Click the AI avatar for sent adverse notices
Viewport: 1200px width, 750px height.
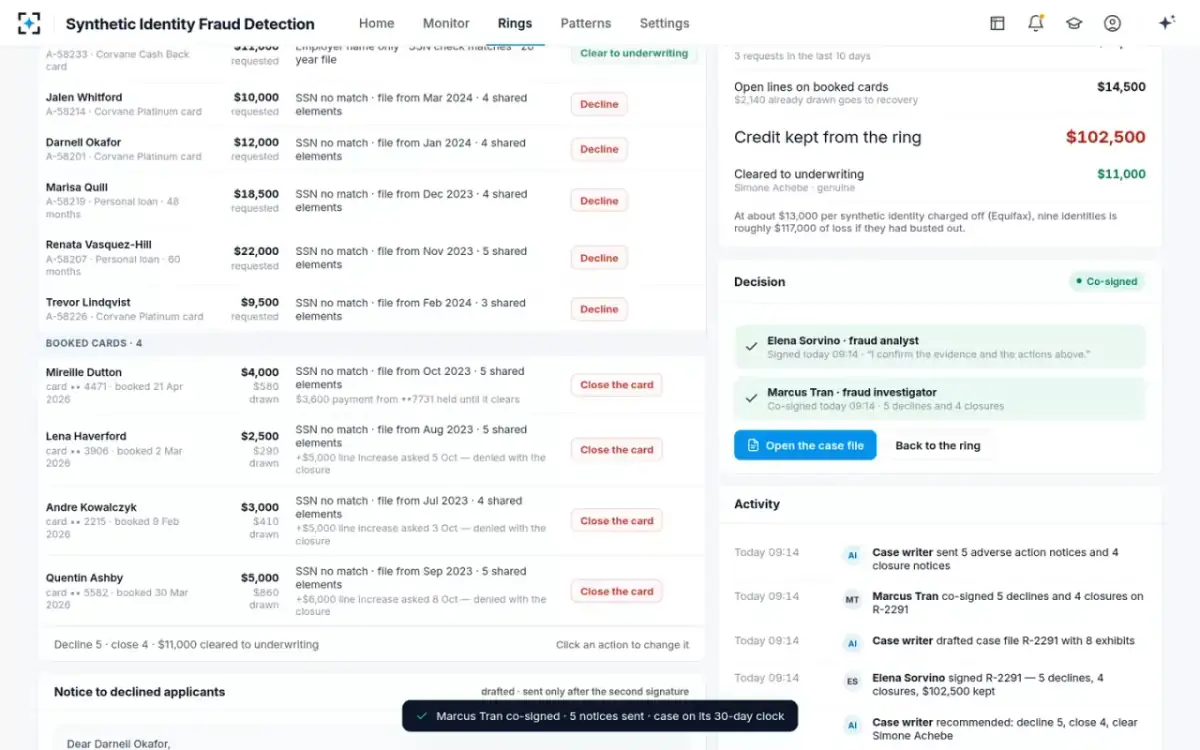(852, 555)
